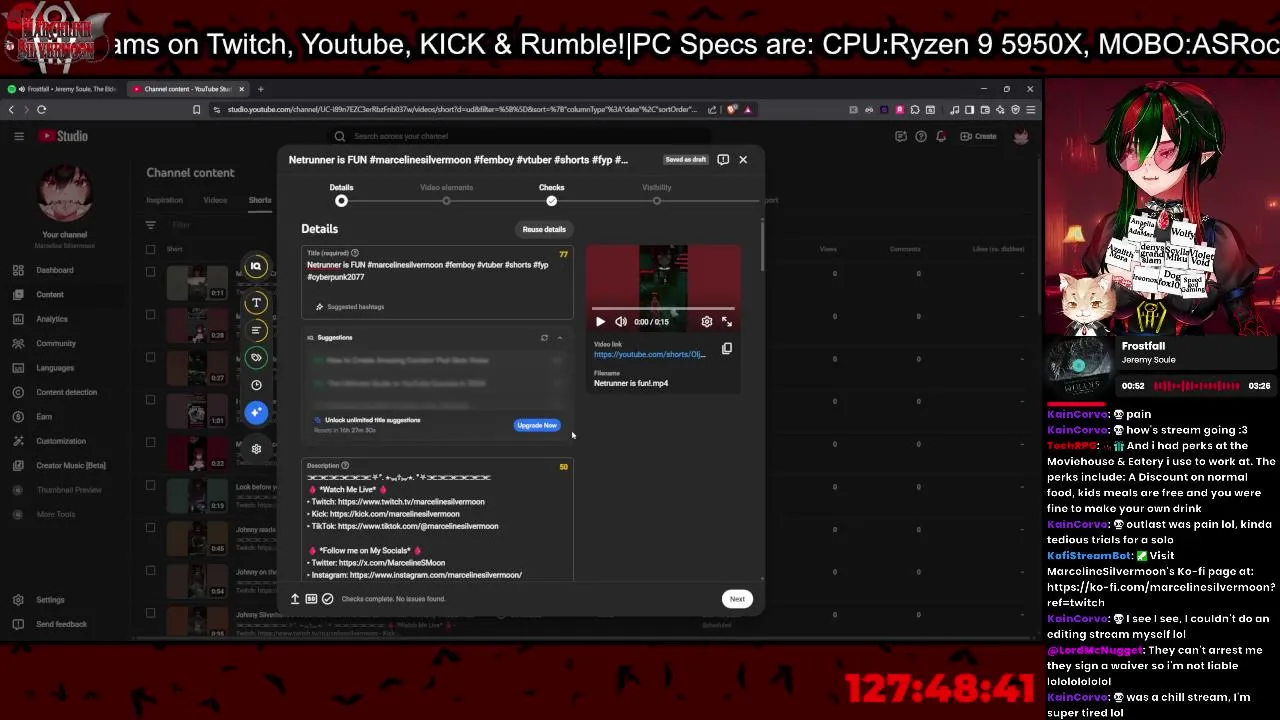Go to the Details step

[x=341, y=194]
